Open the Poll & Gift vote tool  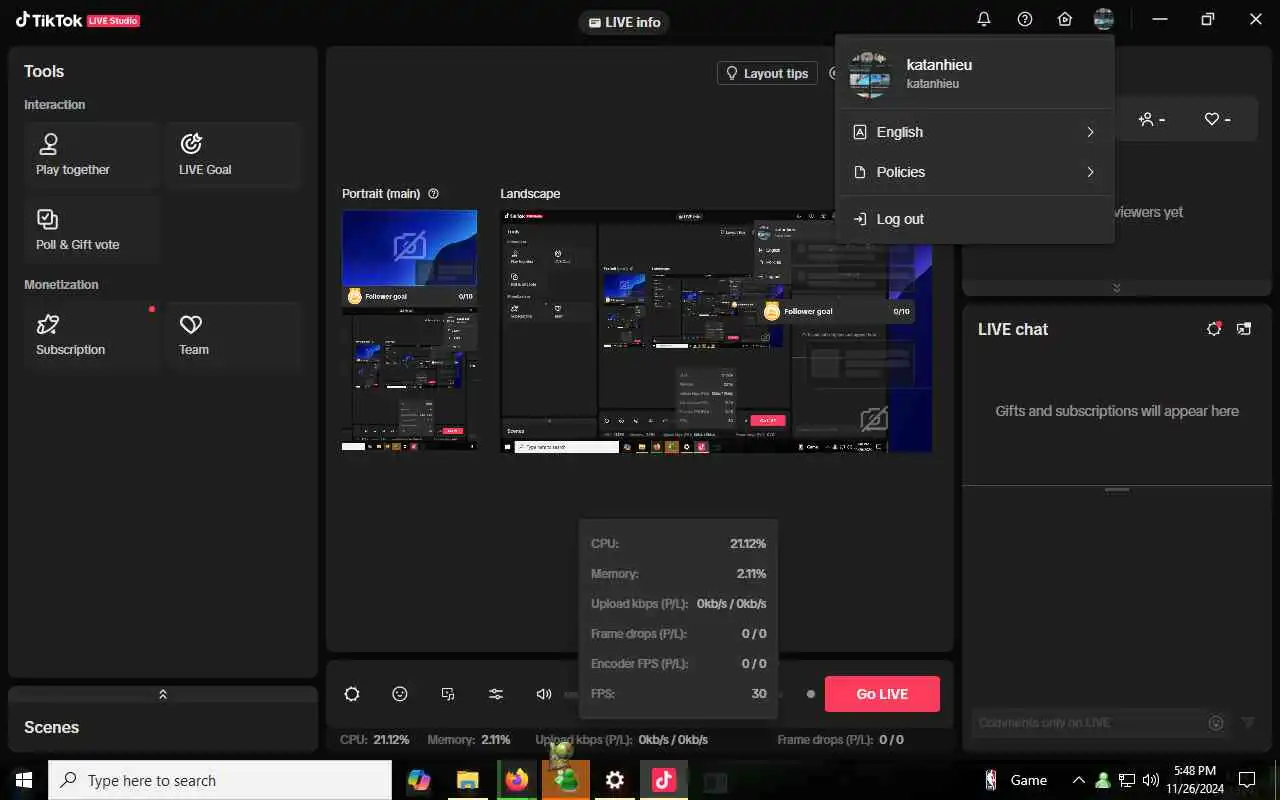click(92, 230)
